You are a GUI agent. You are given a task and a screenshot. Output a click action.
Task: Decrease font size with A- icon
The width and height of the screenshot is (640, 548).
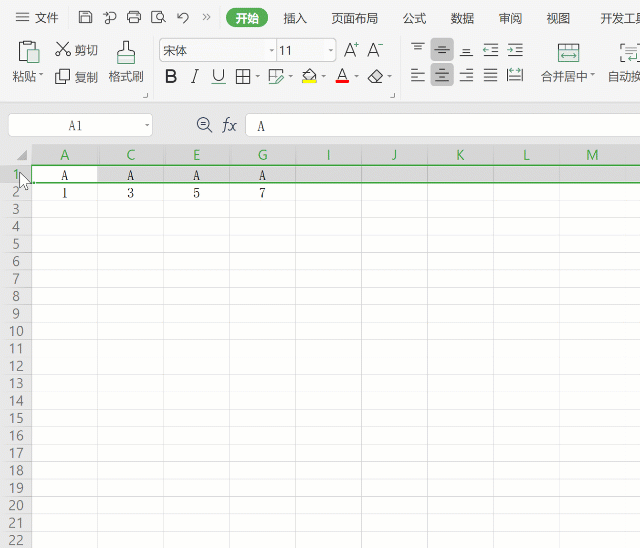pyautogui.click(x=375, y=50)
